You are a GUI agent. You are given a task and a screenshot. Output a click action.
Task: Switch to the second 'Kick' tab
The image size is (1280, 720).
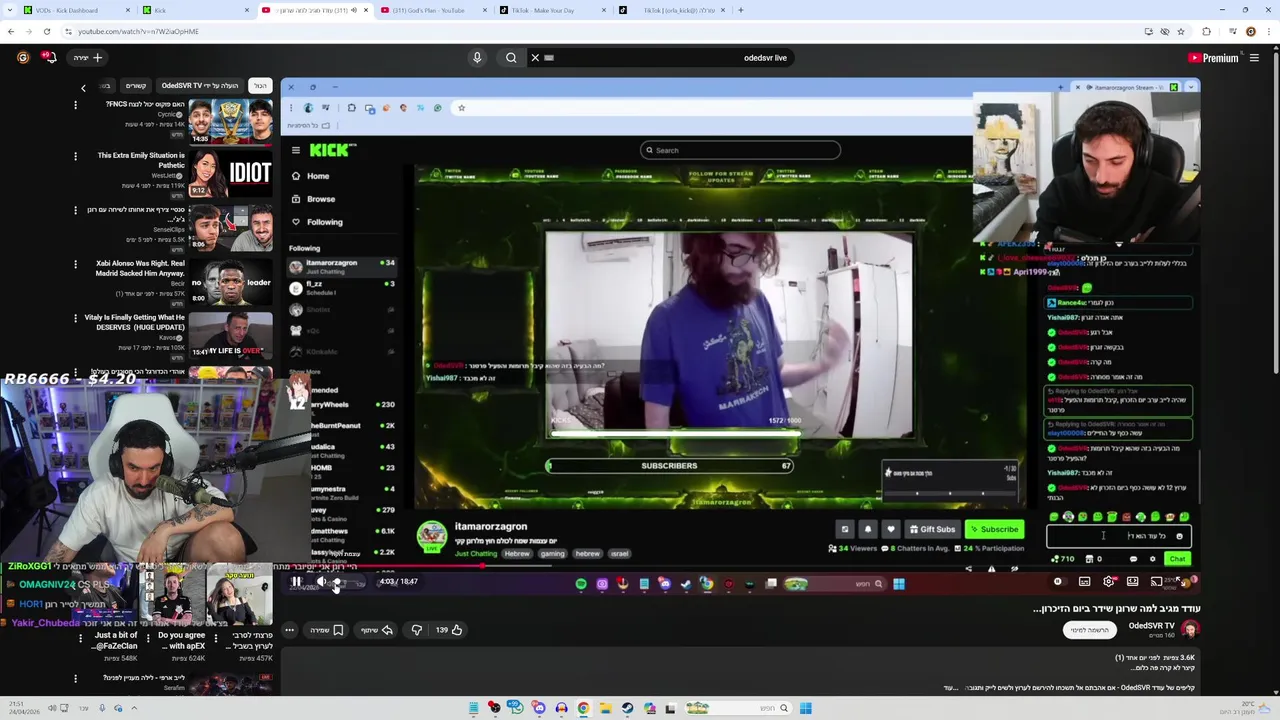[195, 10]
